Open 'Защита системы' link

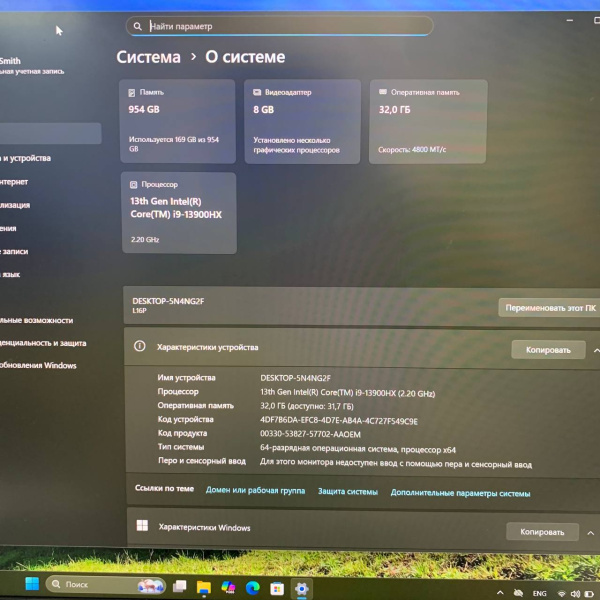347,492
